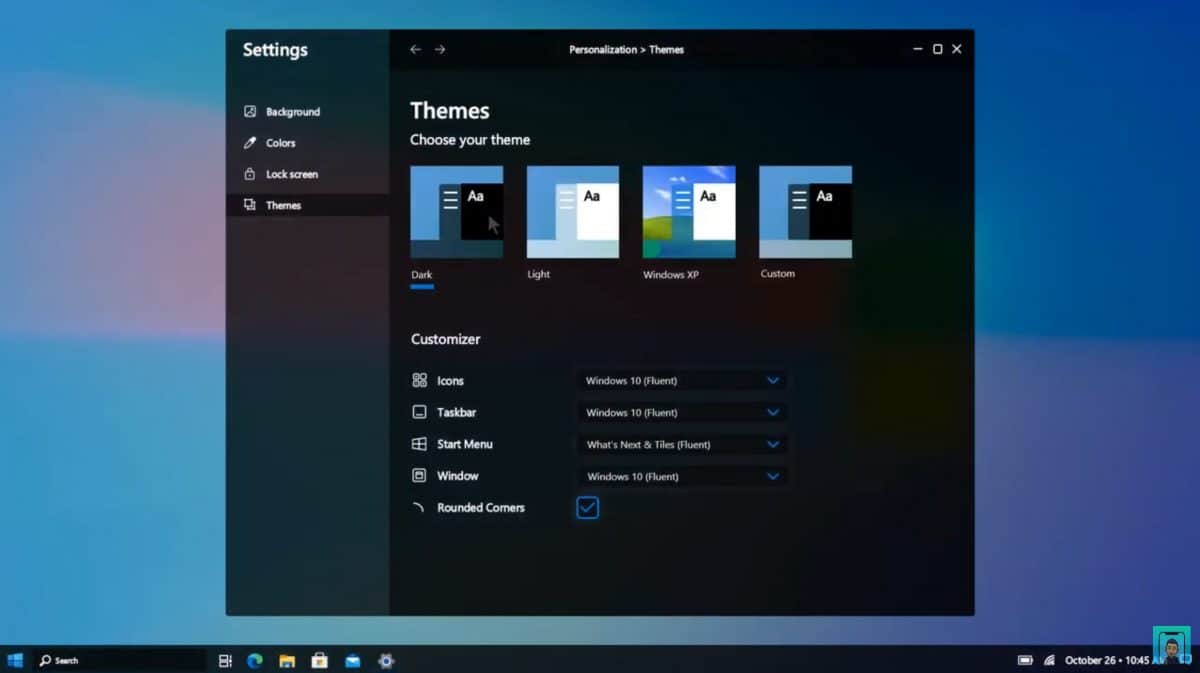Open the Taskbar style dropdown
1200x673 pixels.
coord(682,412)
